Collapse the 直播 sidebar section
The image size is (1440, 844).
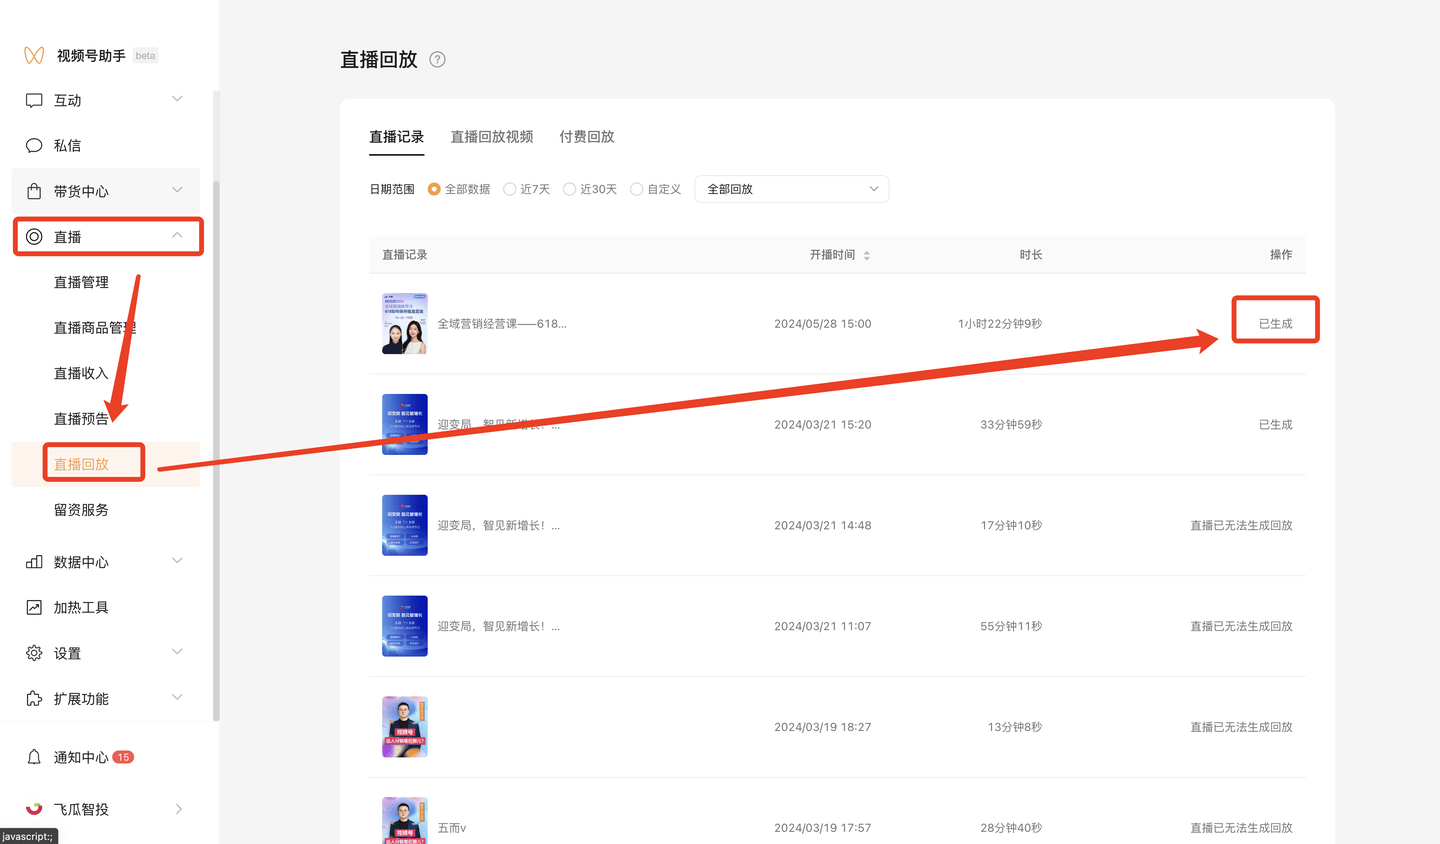pos(176,236)
